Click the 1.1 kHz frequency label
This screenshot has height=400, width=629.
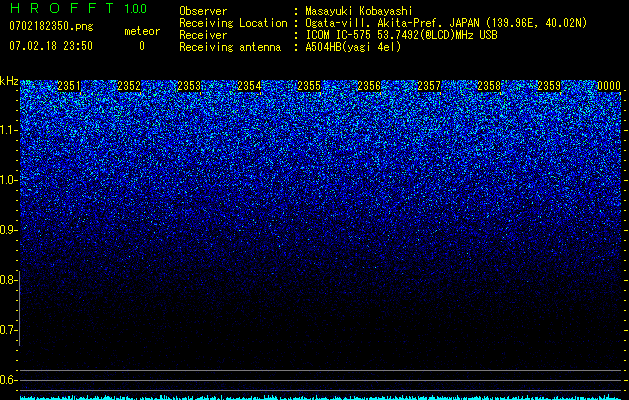[8, 130]
